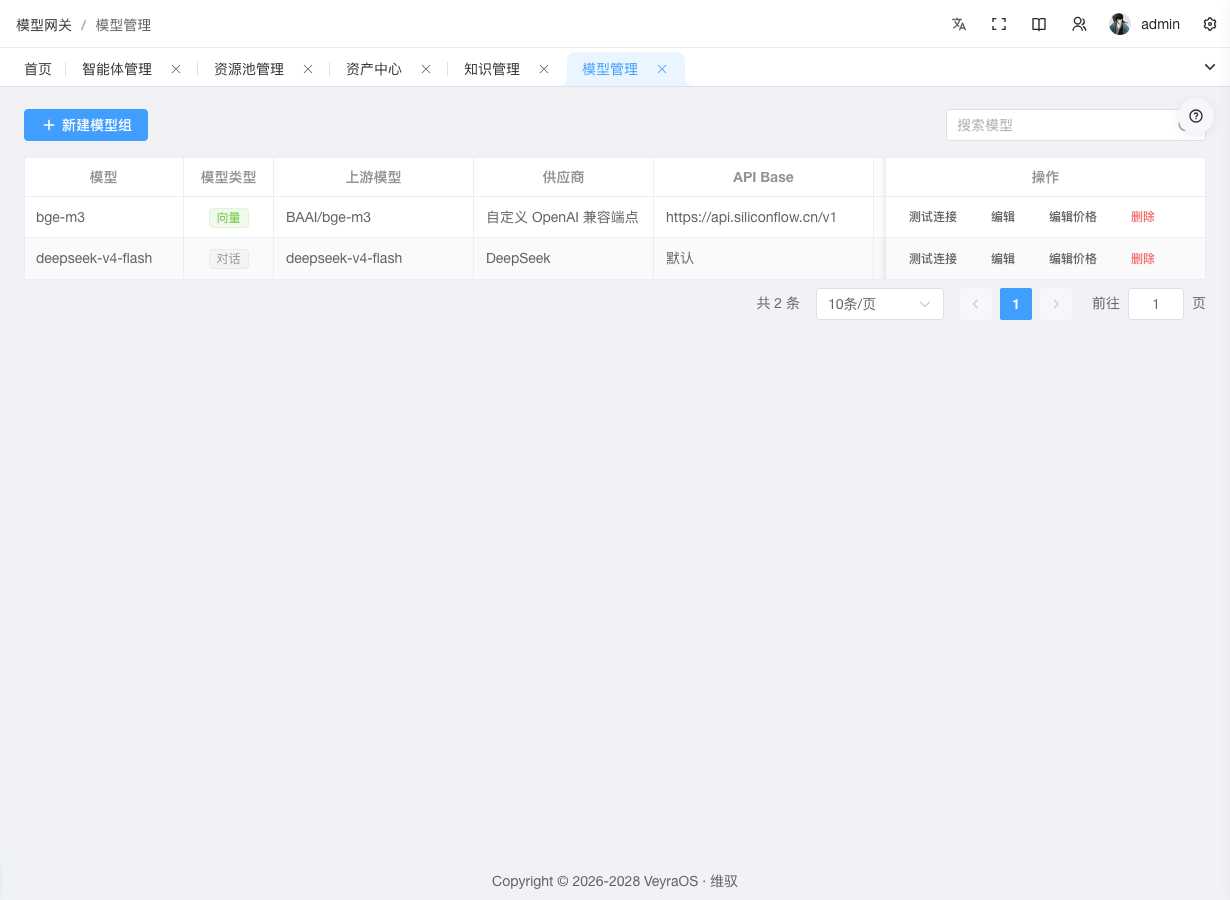Open the documentation book icon

coord(1039,24)
